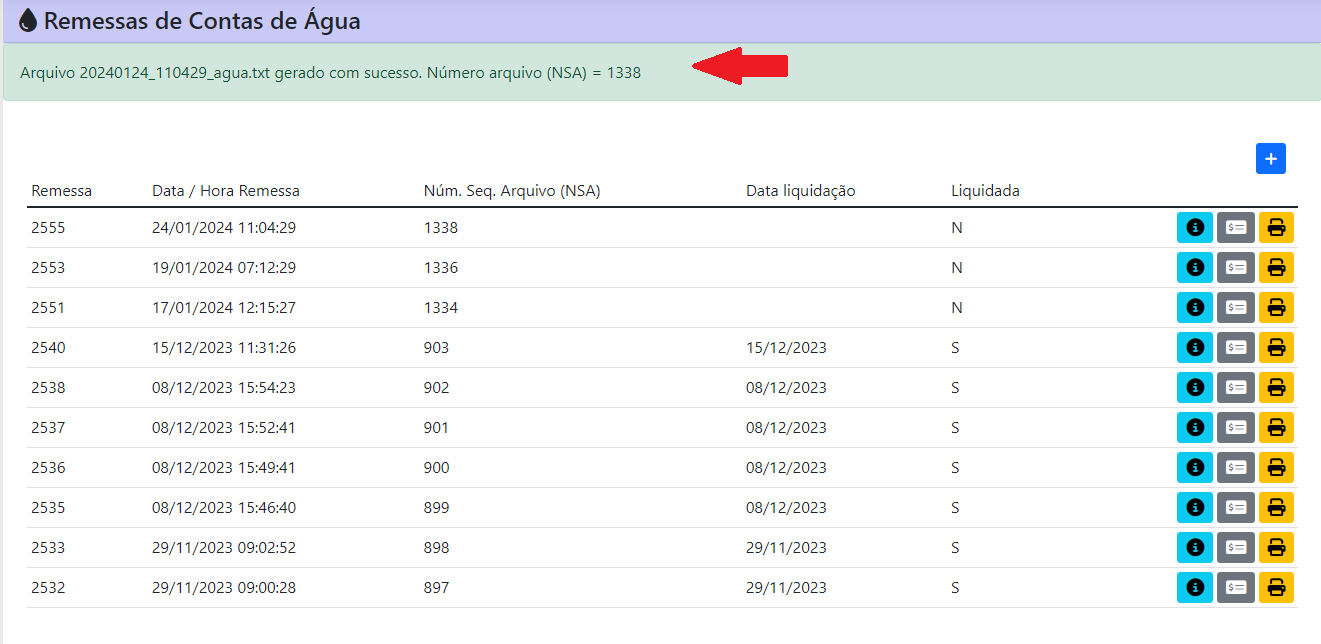Click the blue plus button to add remessa
The height and width of the screenshot is (644, 1321).
pyautogui.click(x=1271, y=159)
